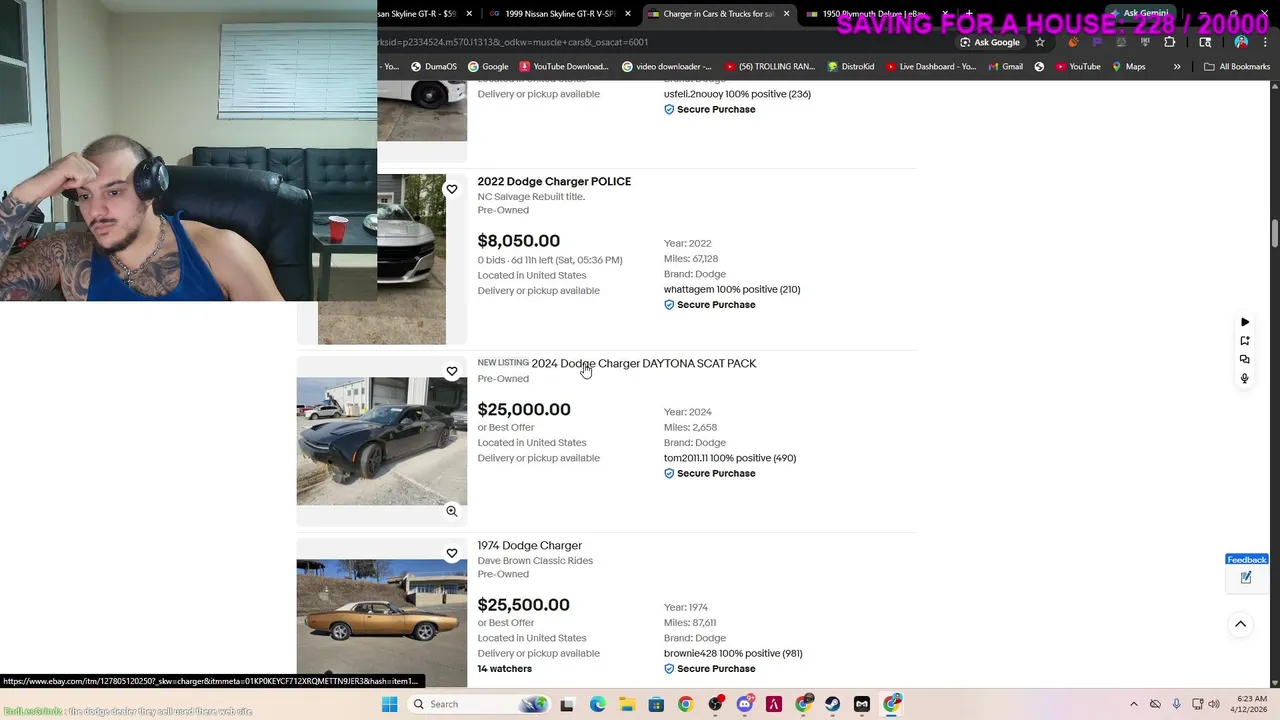Open the 2024 black Charger listing photo
This screenshot has width=1280, height=720.
coord(382,441)
